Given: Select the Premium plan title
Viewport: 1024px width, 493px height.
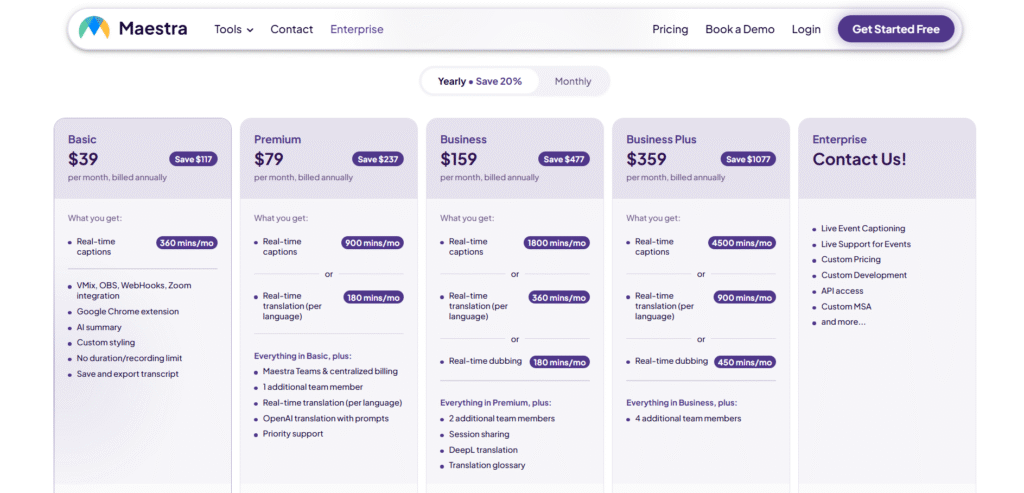Looking at the screenshot, I should pos(278,139).
